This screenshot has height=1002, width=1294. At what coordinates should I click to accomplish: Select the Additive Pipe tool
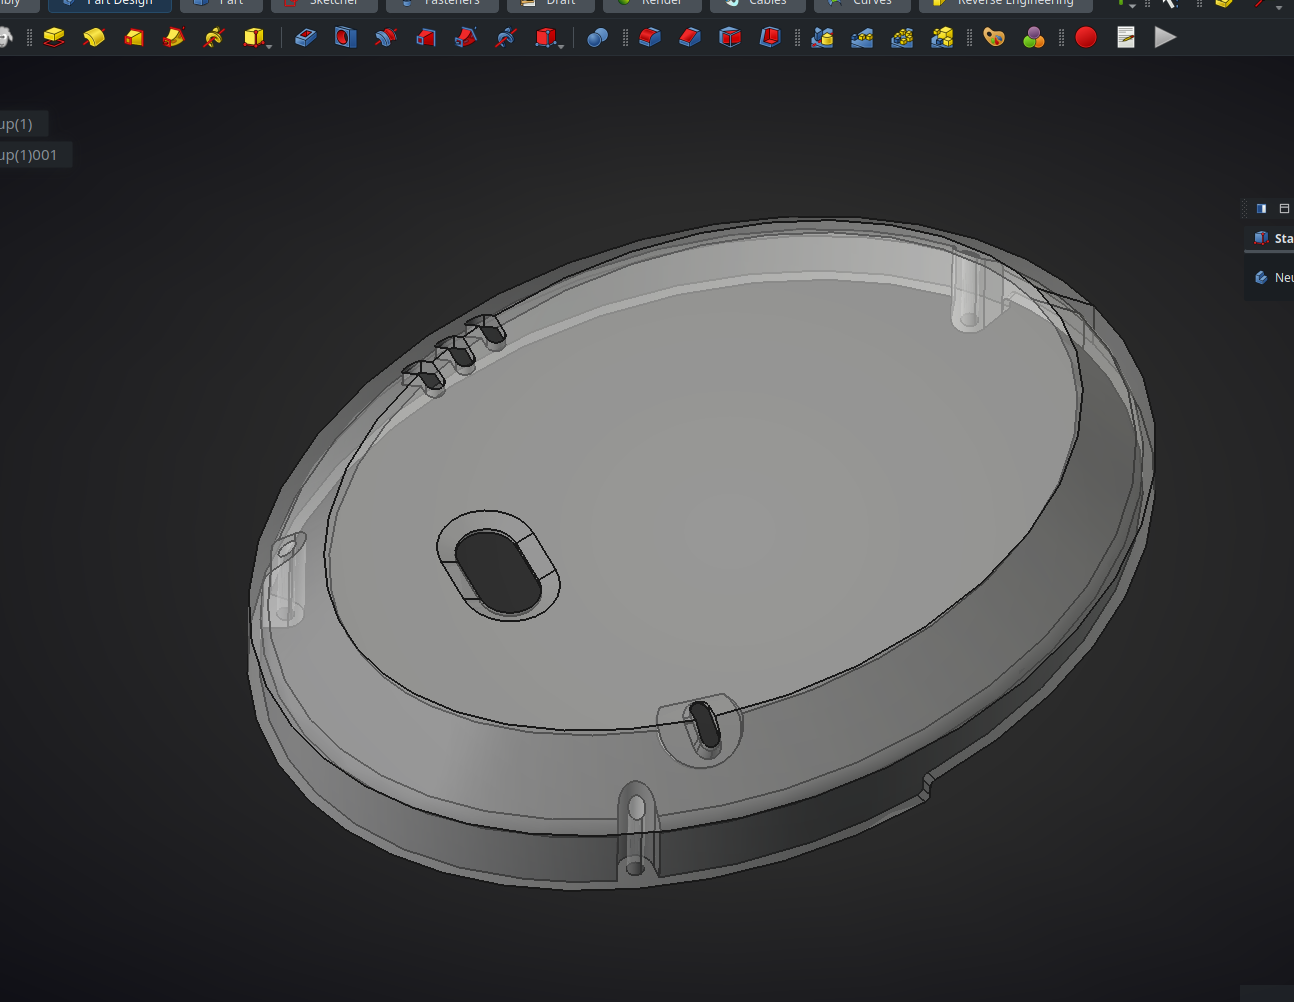[x=174, y=38]
